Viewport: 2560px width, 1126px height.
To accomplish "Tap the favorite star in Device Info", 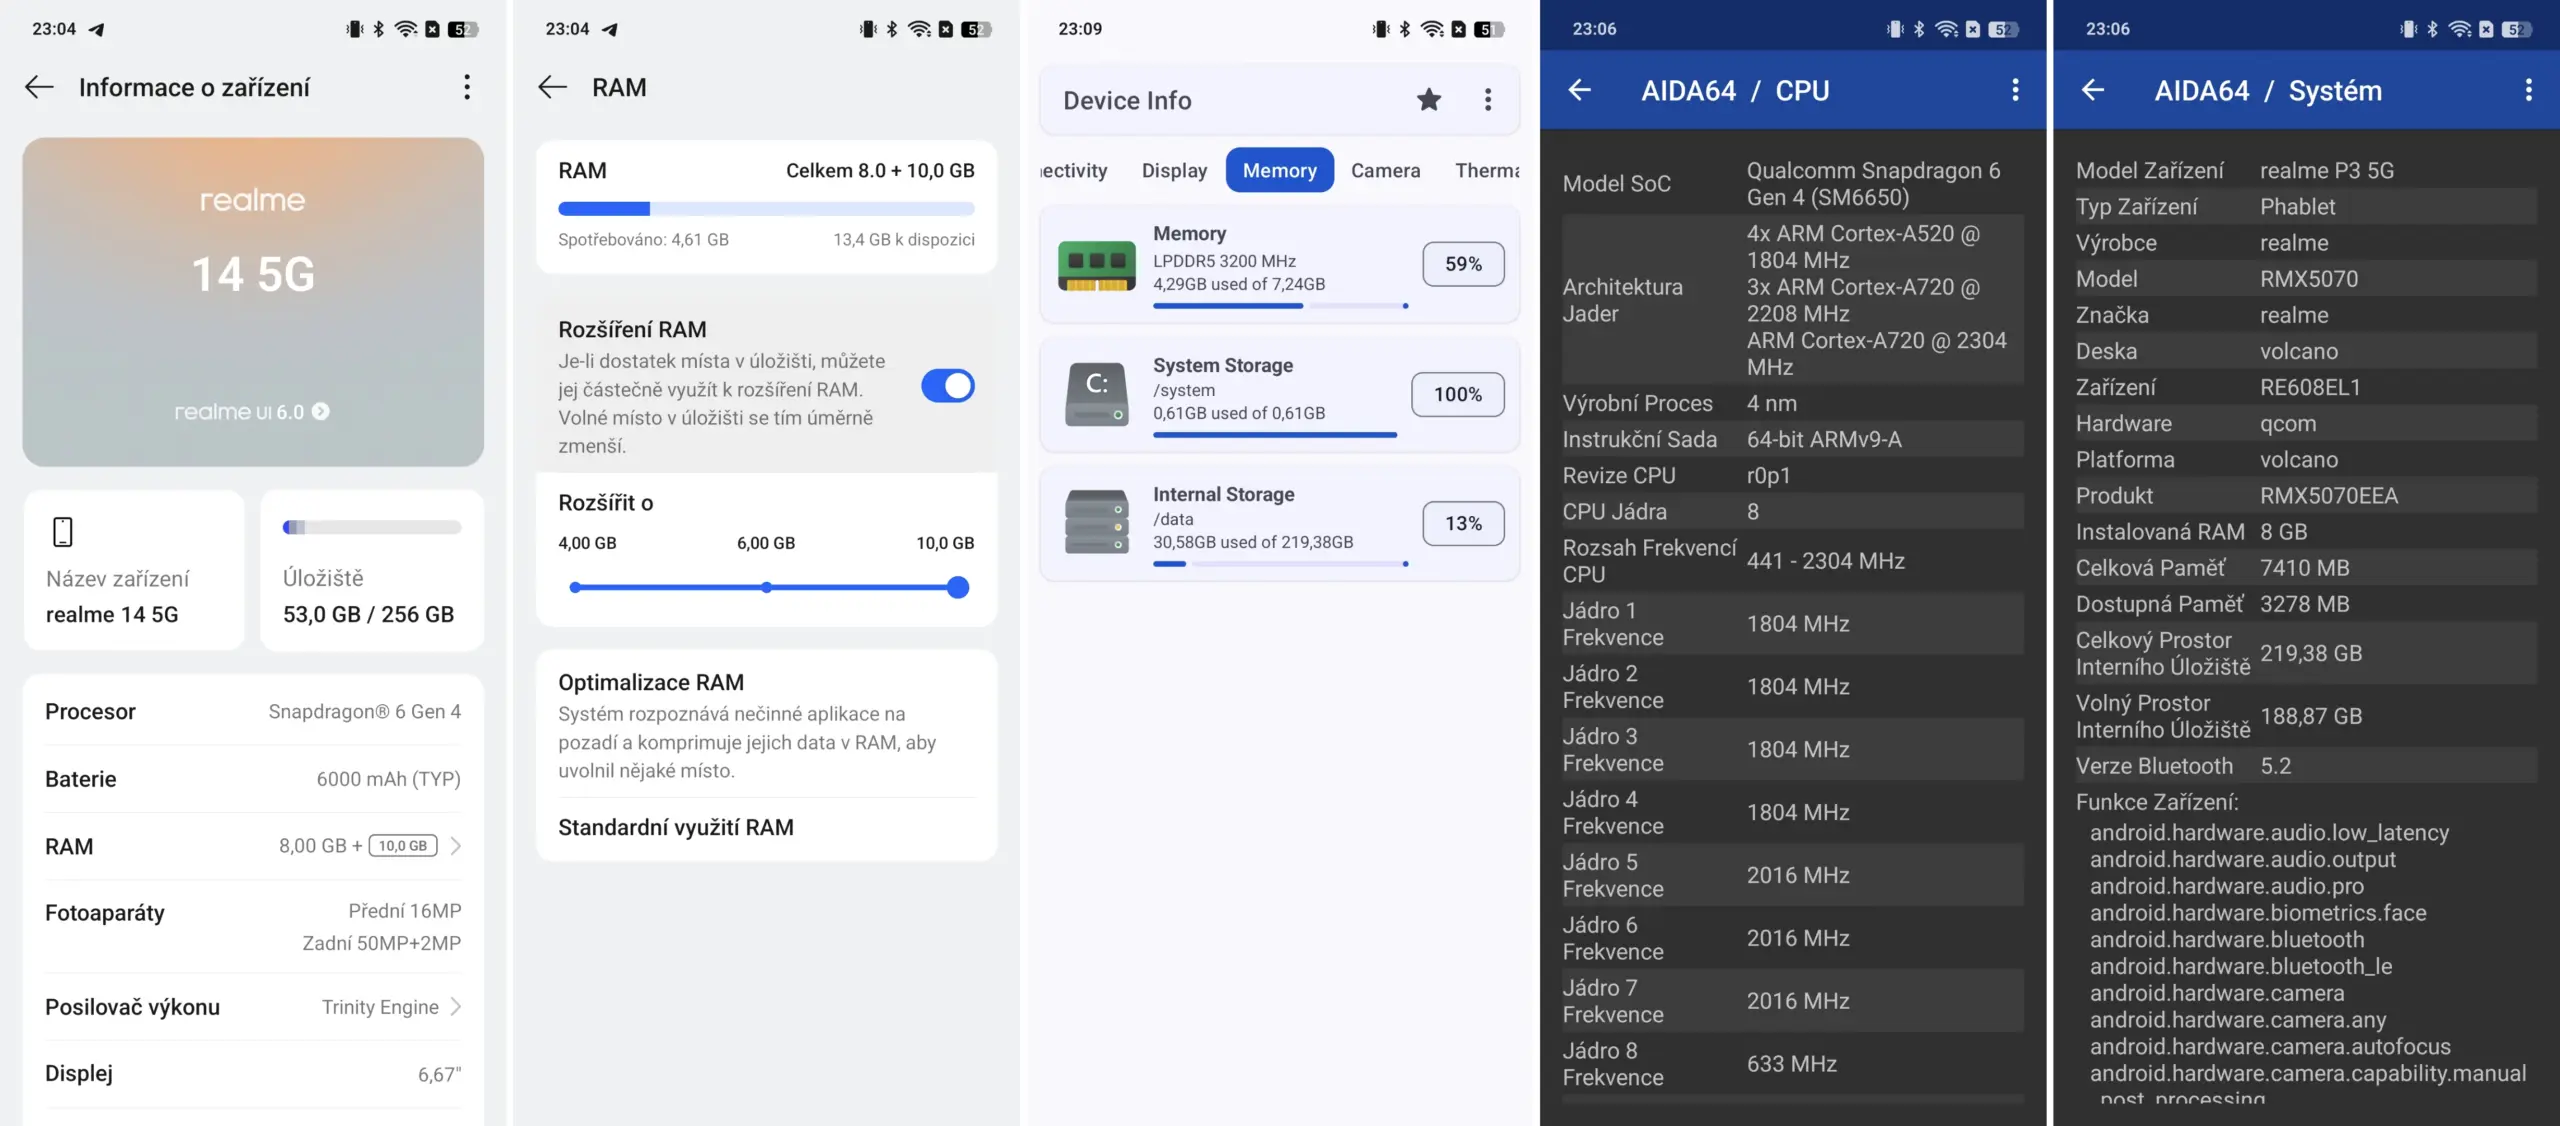I will (1429, 100).
